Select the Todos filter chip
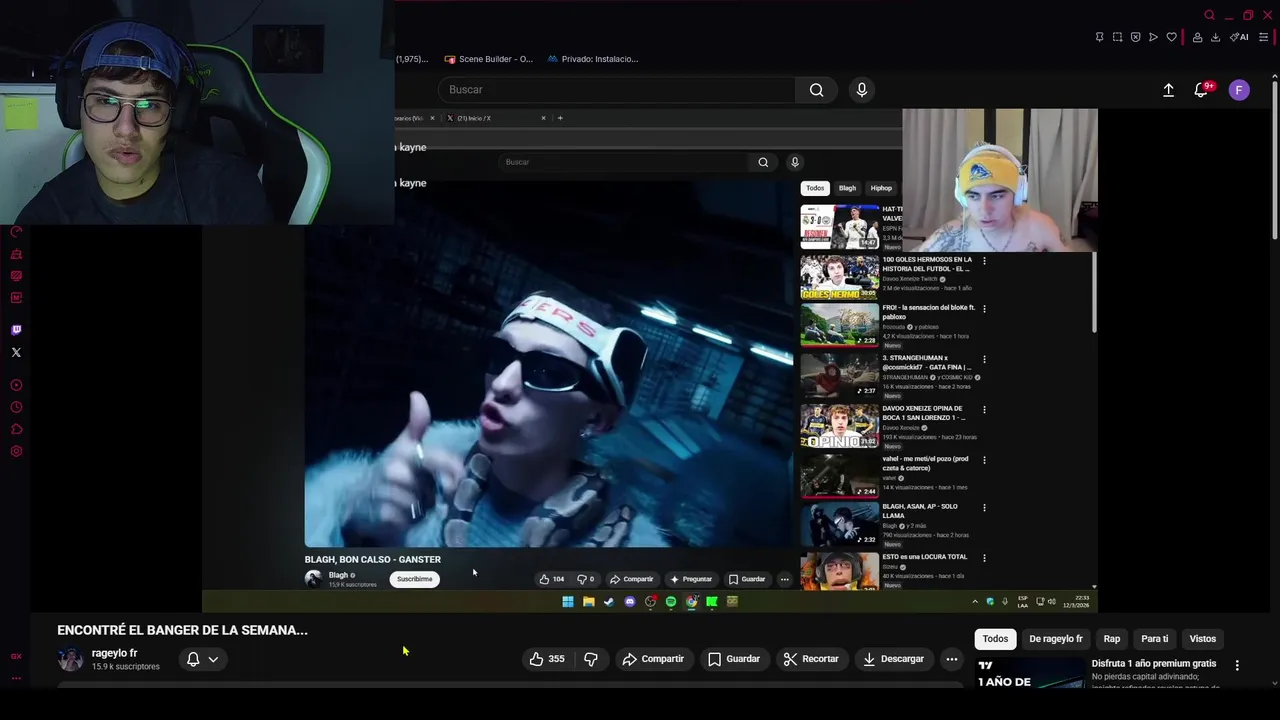 [x=995, y=639]
